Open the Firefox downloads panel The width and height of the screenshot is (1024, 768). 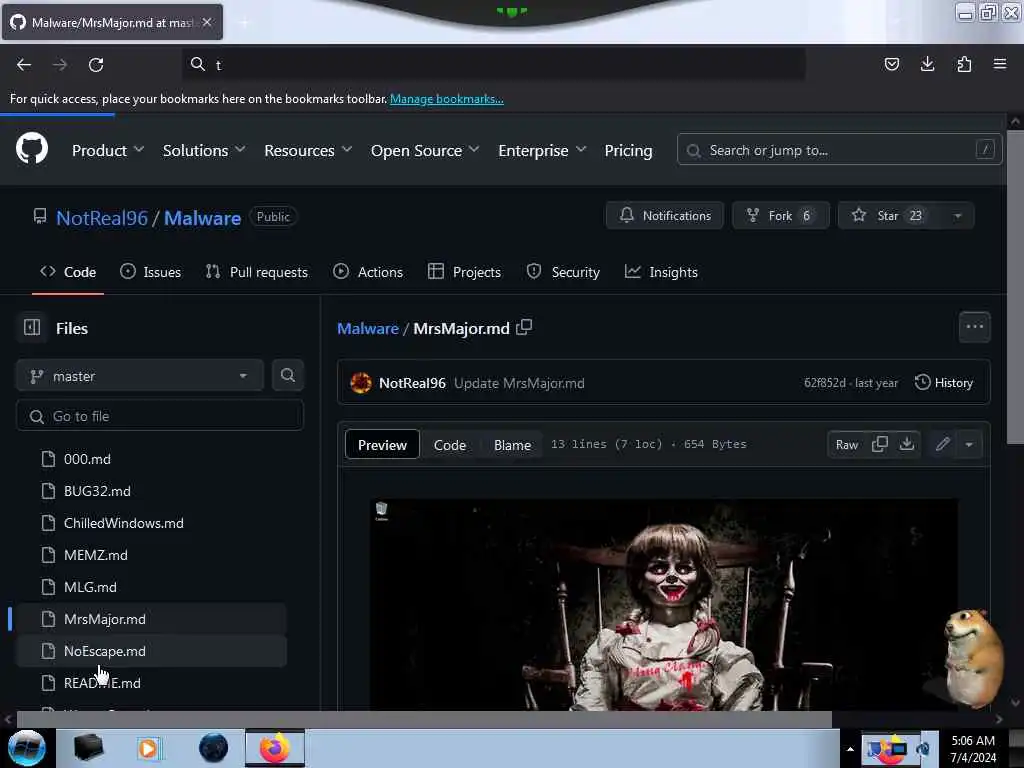[927, 64]
